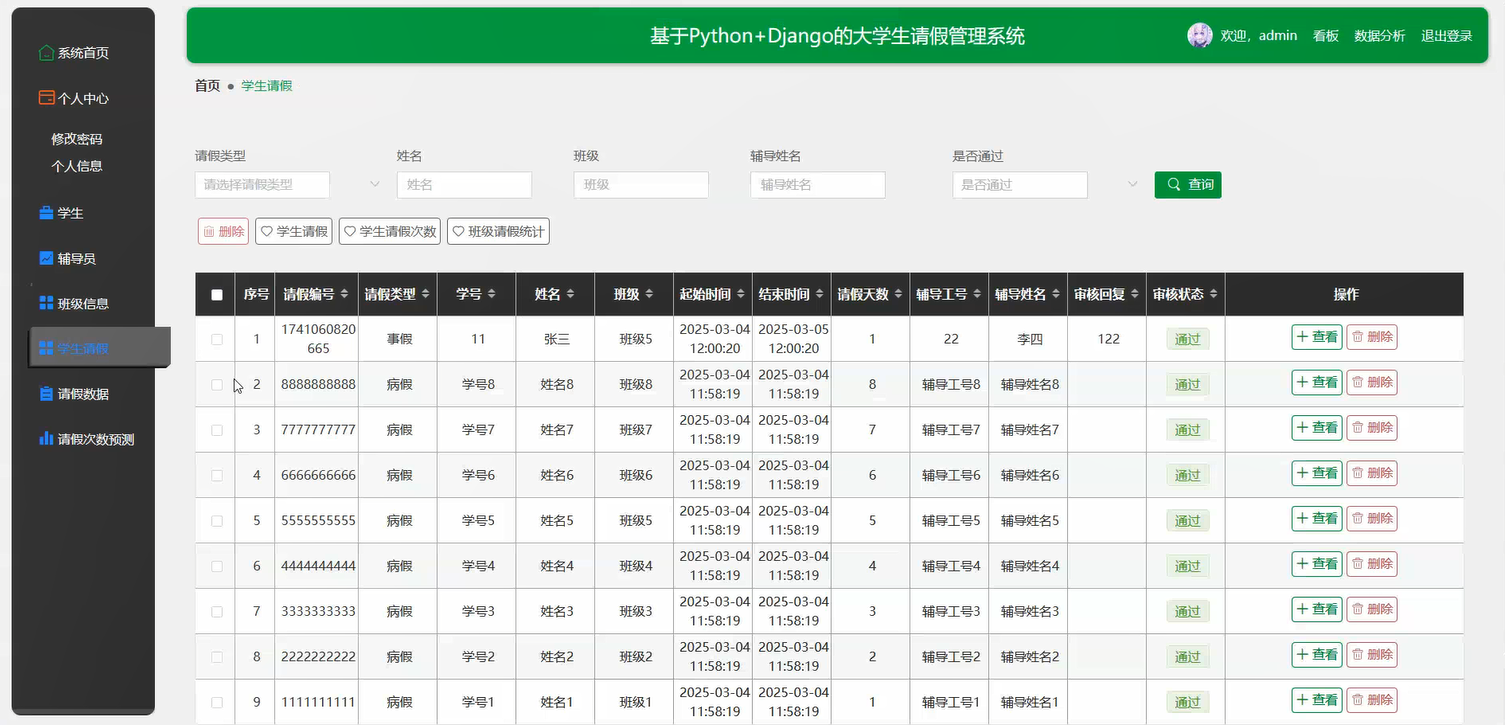Viewport: 1505px width, 725px height.
Task: Open 学生请假 in the sidebar
Action: [100, 348]
